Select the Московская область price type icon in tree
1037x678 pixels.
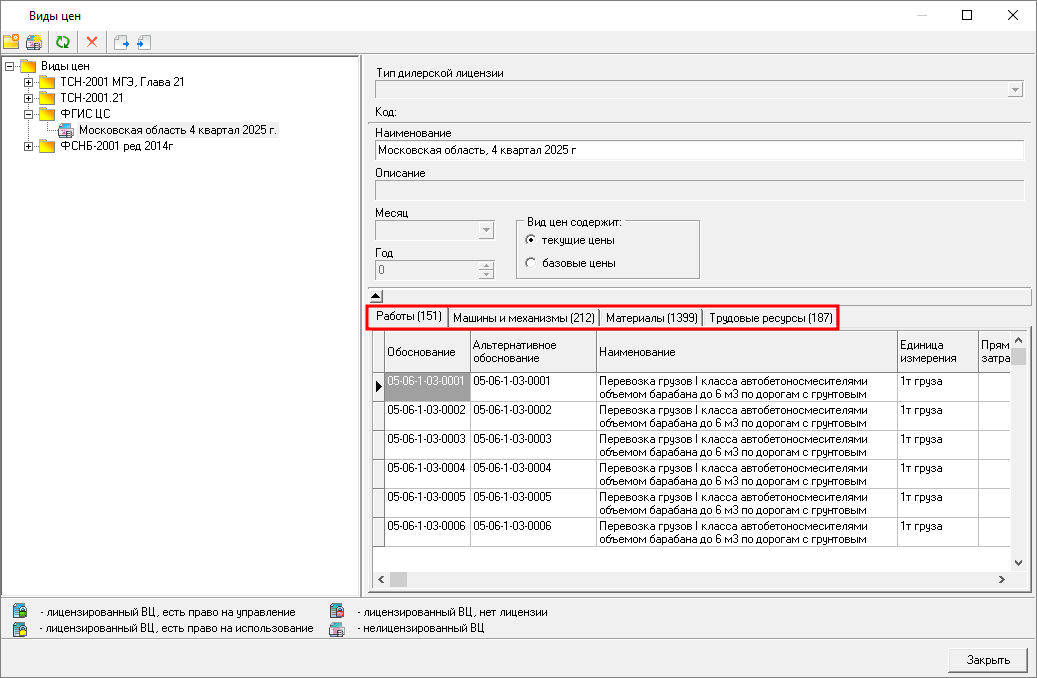click(66, 130)
